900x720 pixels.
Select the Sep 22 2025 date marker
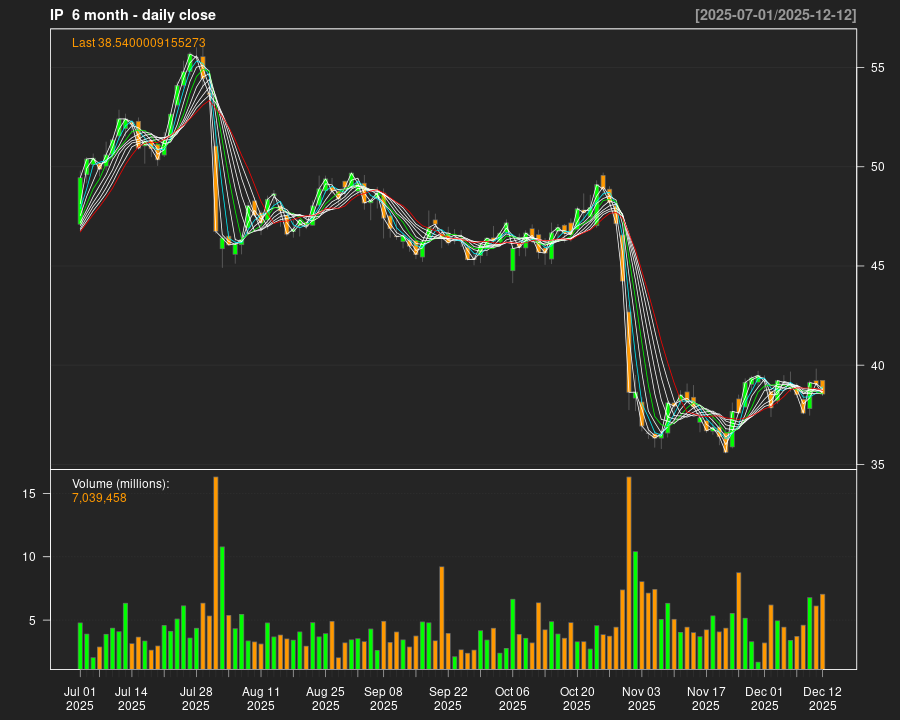click(448, 698)
